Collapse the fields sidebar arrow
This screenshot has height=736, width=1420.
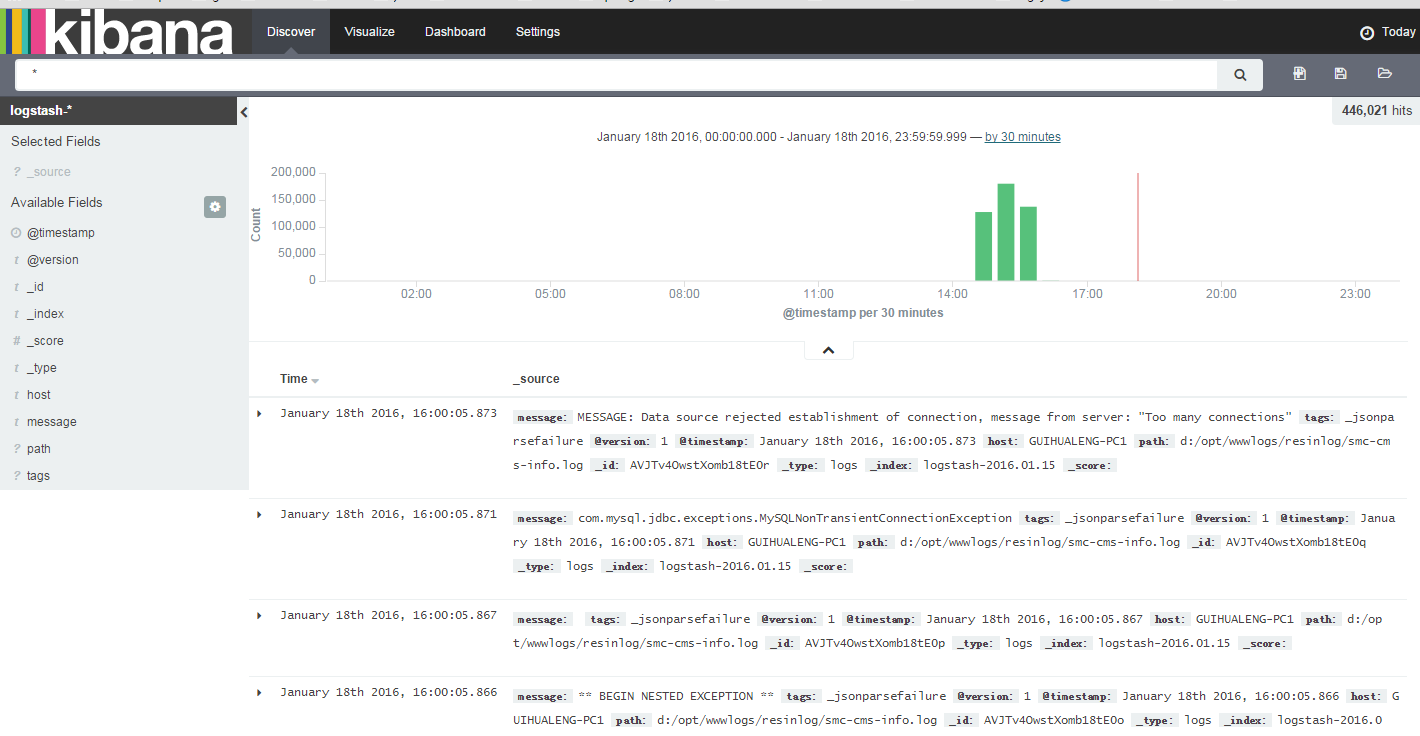point(243,113)
